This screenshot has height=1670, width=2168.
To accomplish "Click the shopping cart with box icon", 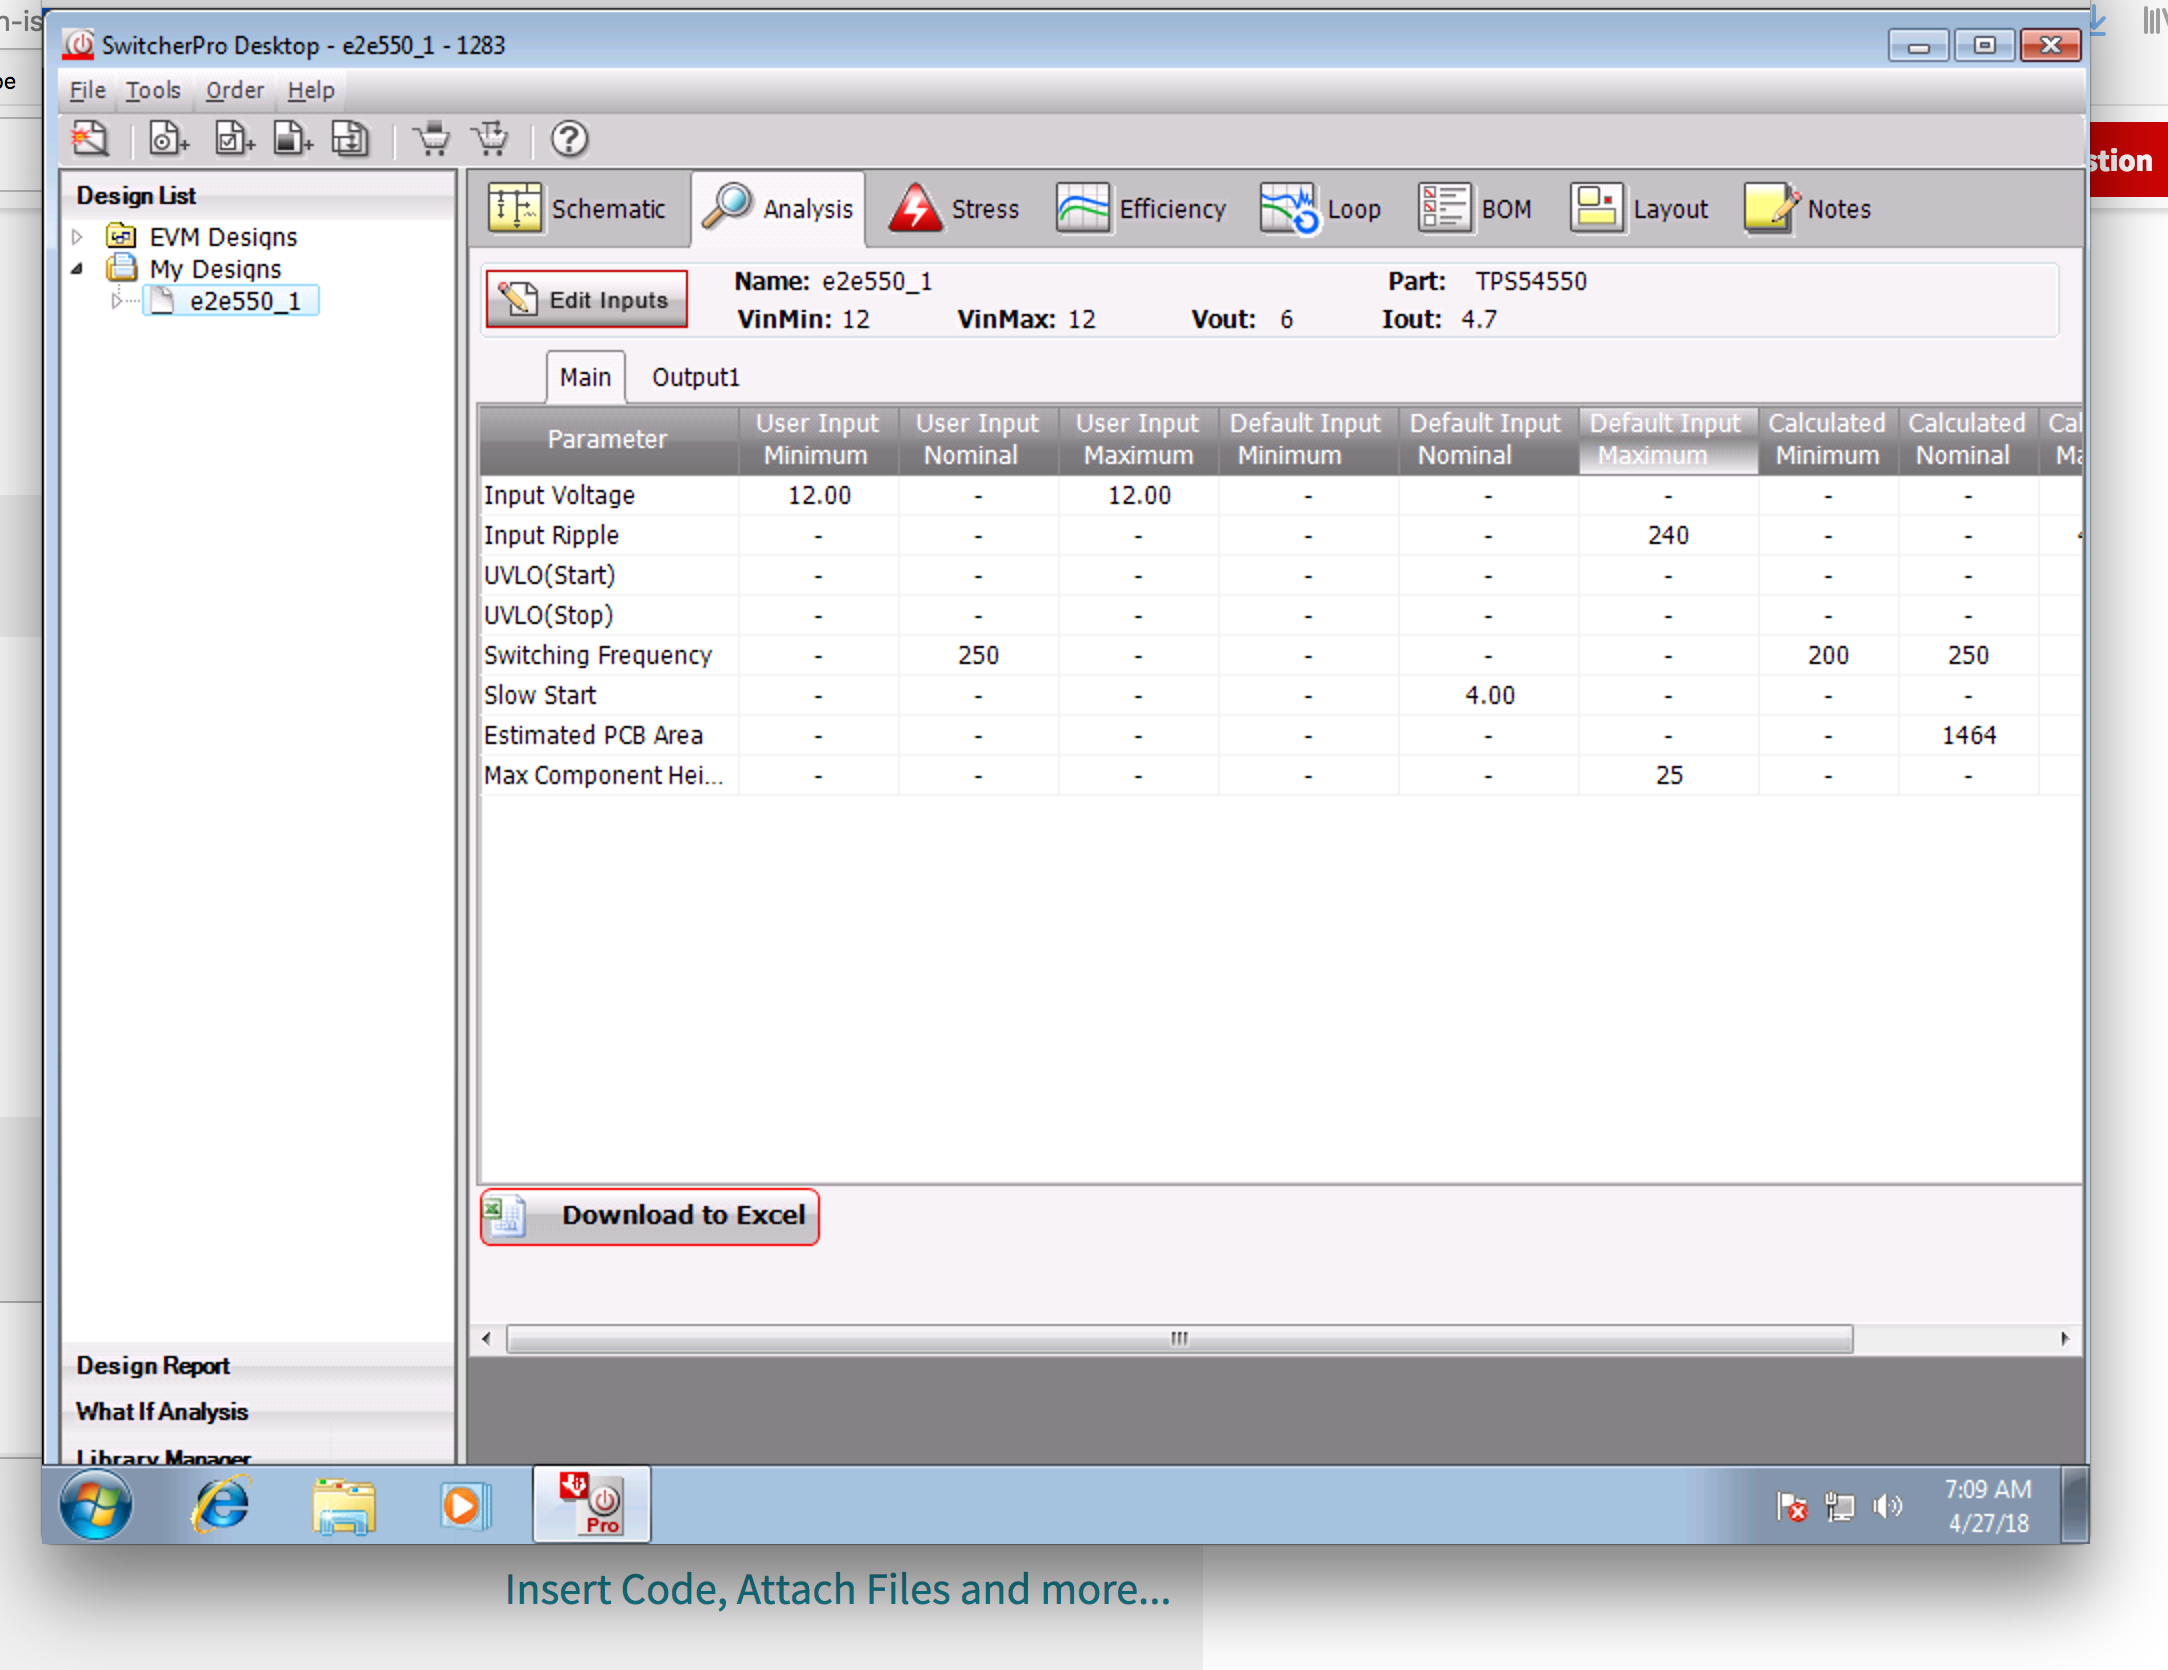I will click(x=432, y=139).
